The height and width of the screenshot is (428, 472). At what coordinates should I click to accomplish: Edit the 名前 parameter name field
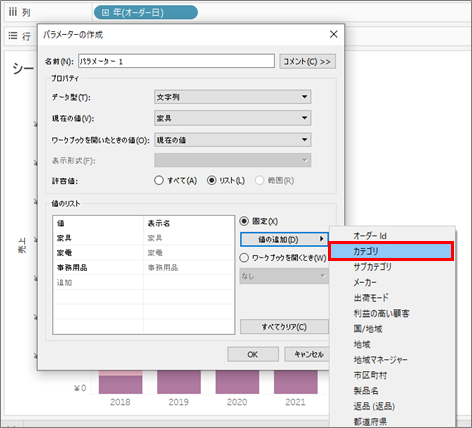tap(176, 61)
